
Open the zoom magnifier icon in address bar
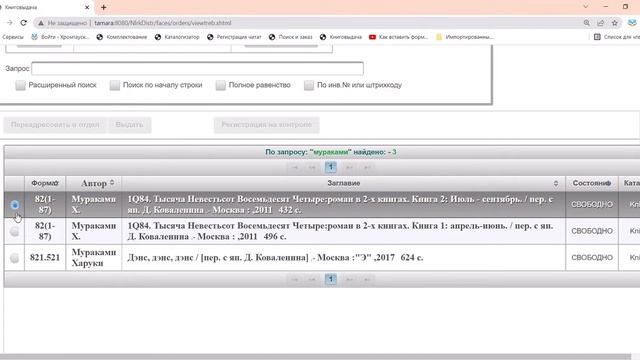click(x=587, y=23)
